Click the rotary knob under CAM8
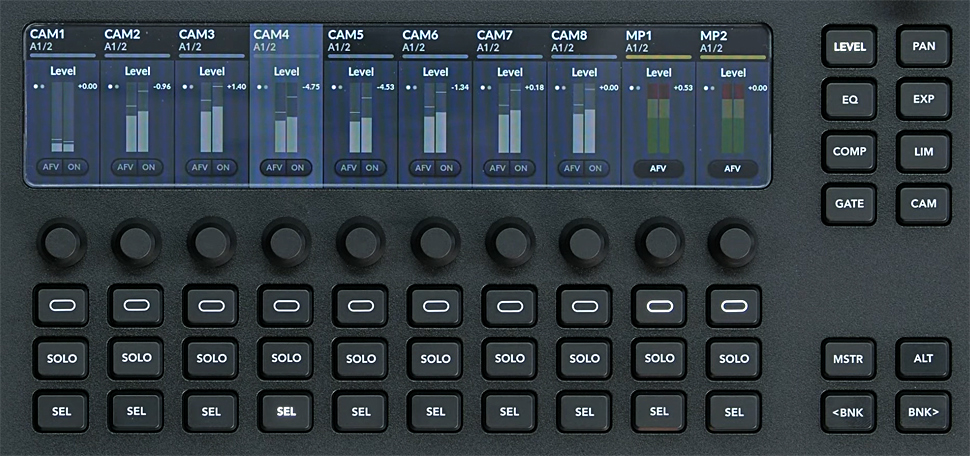 585,243
